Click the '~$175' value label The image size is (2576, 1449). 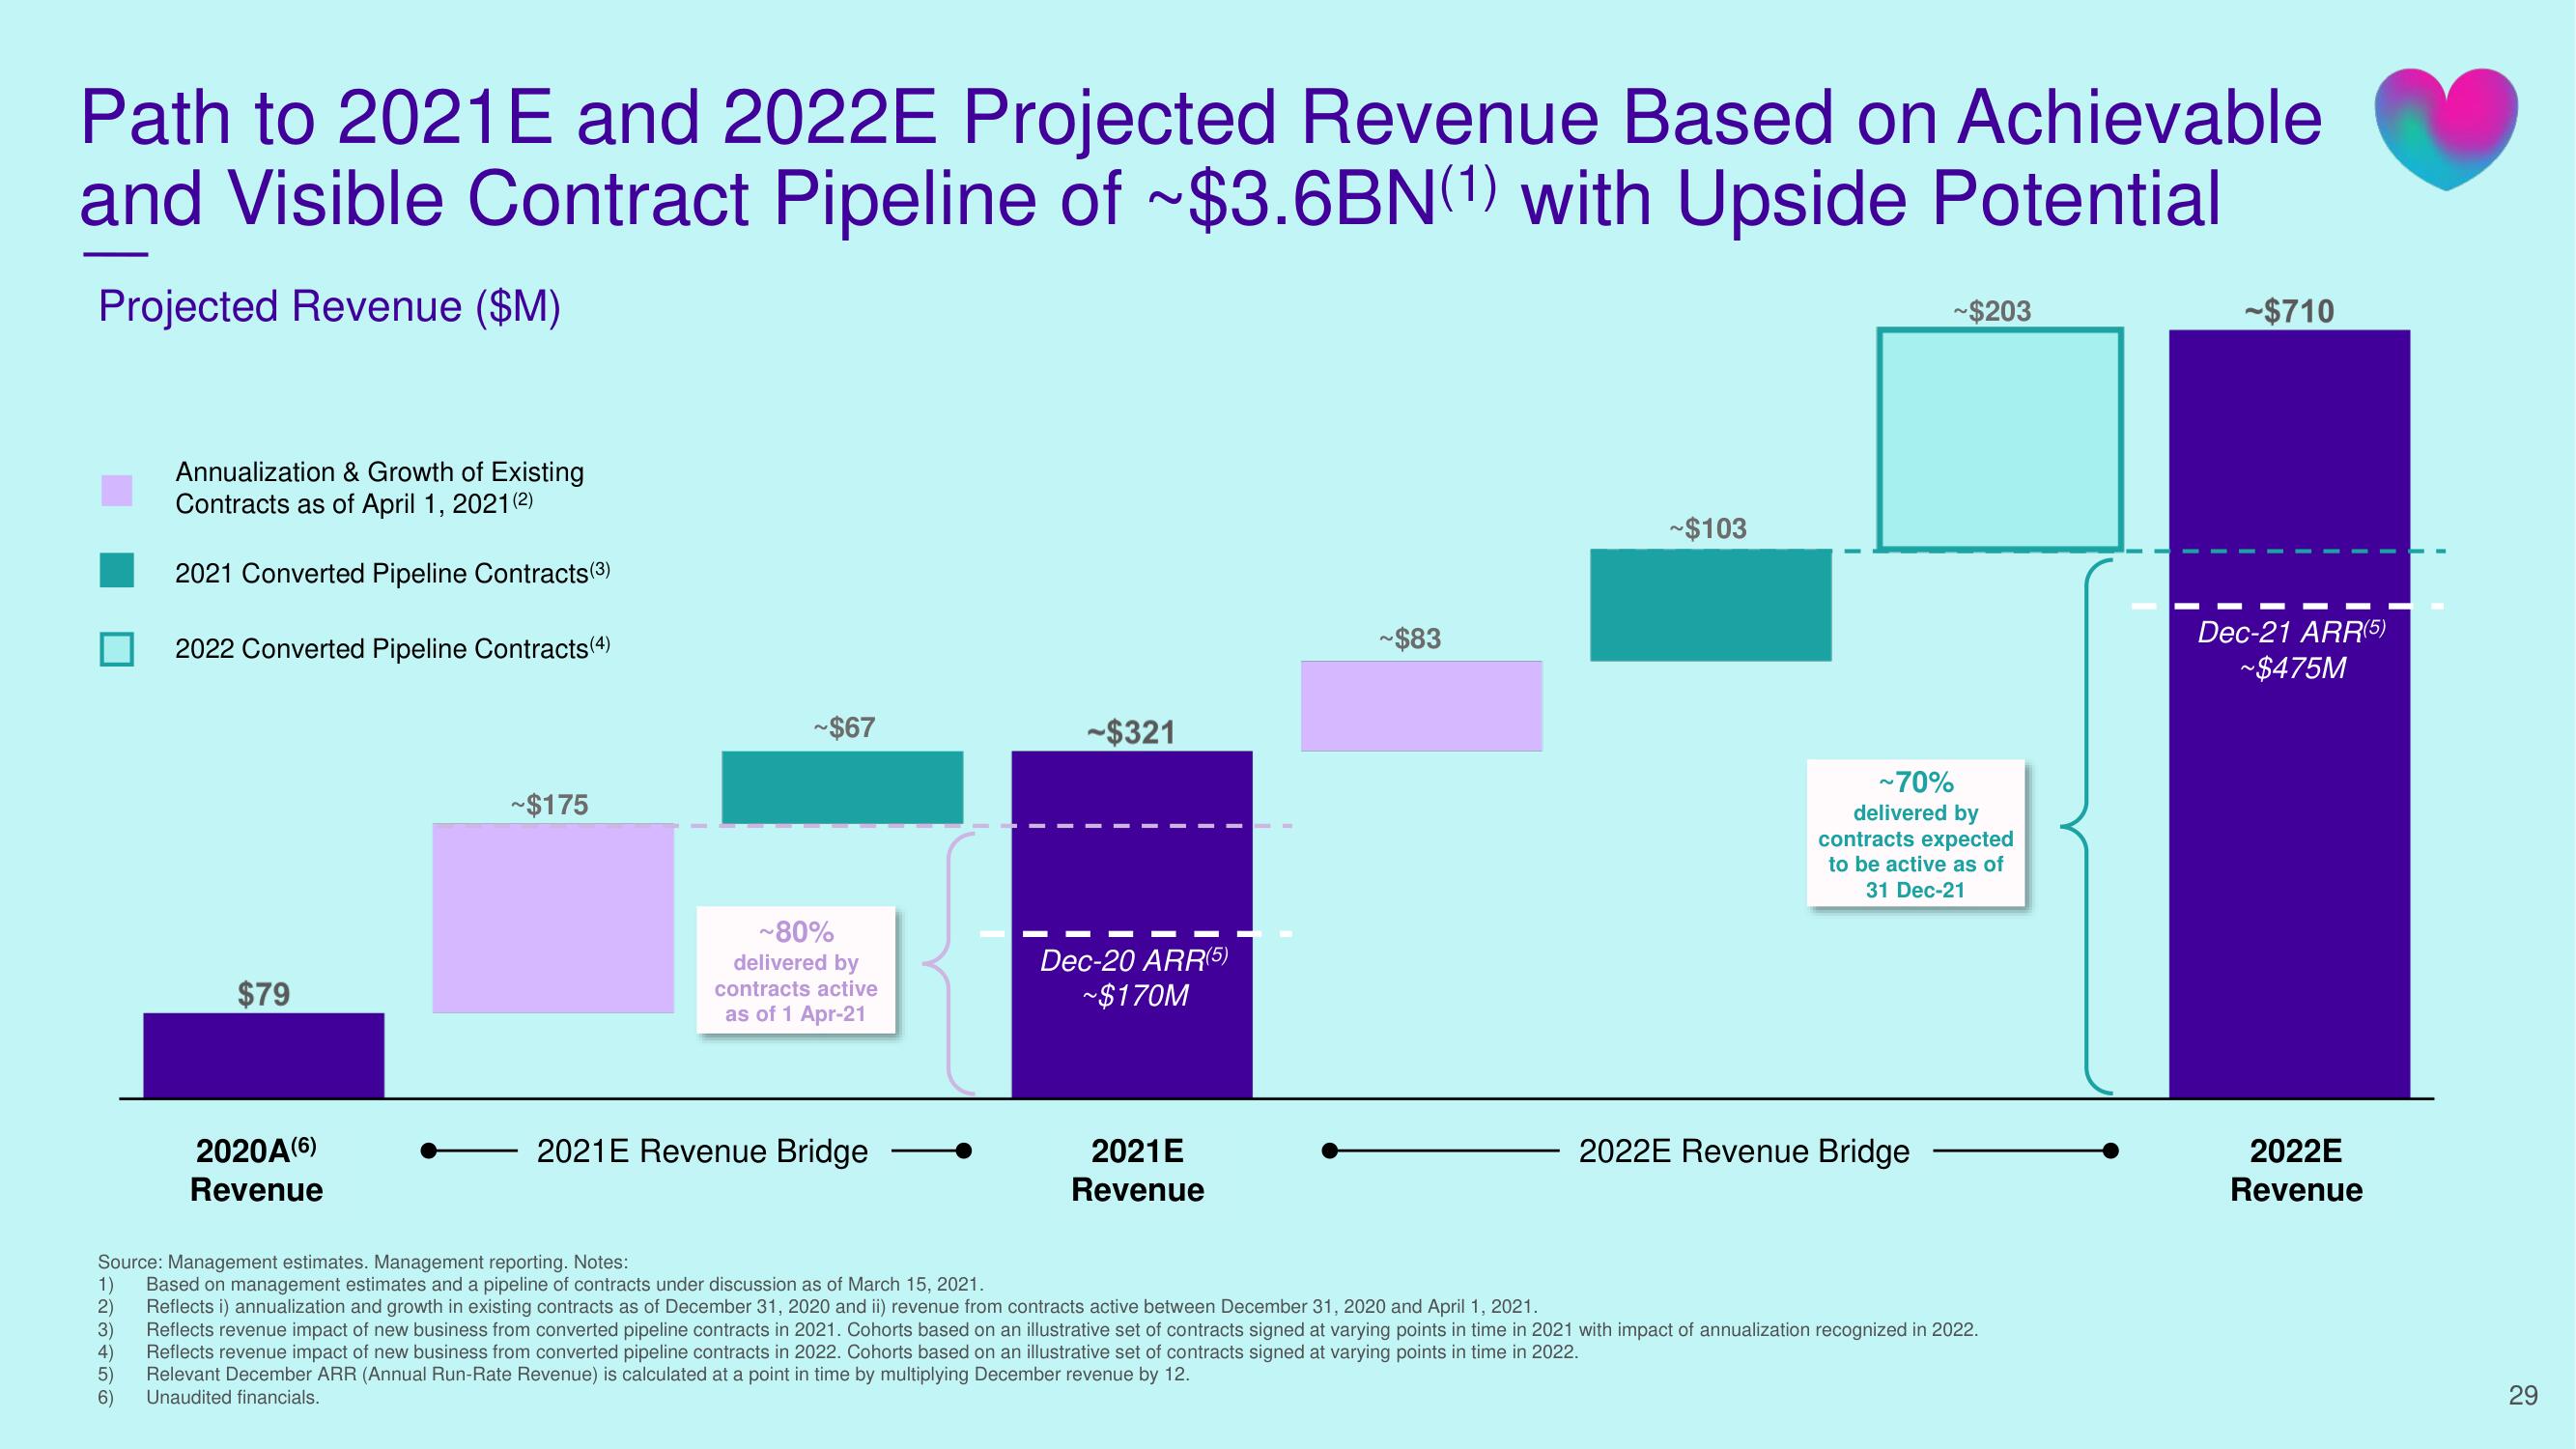point(550,804)
